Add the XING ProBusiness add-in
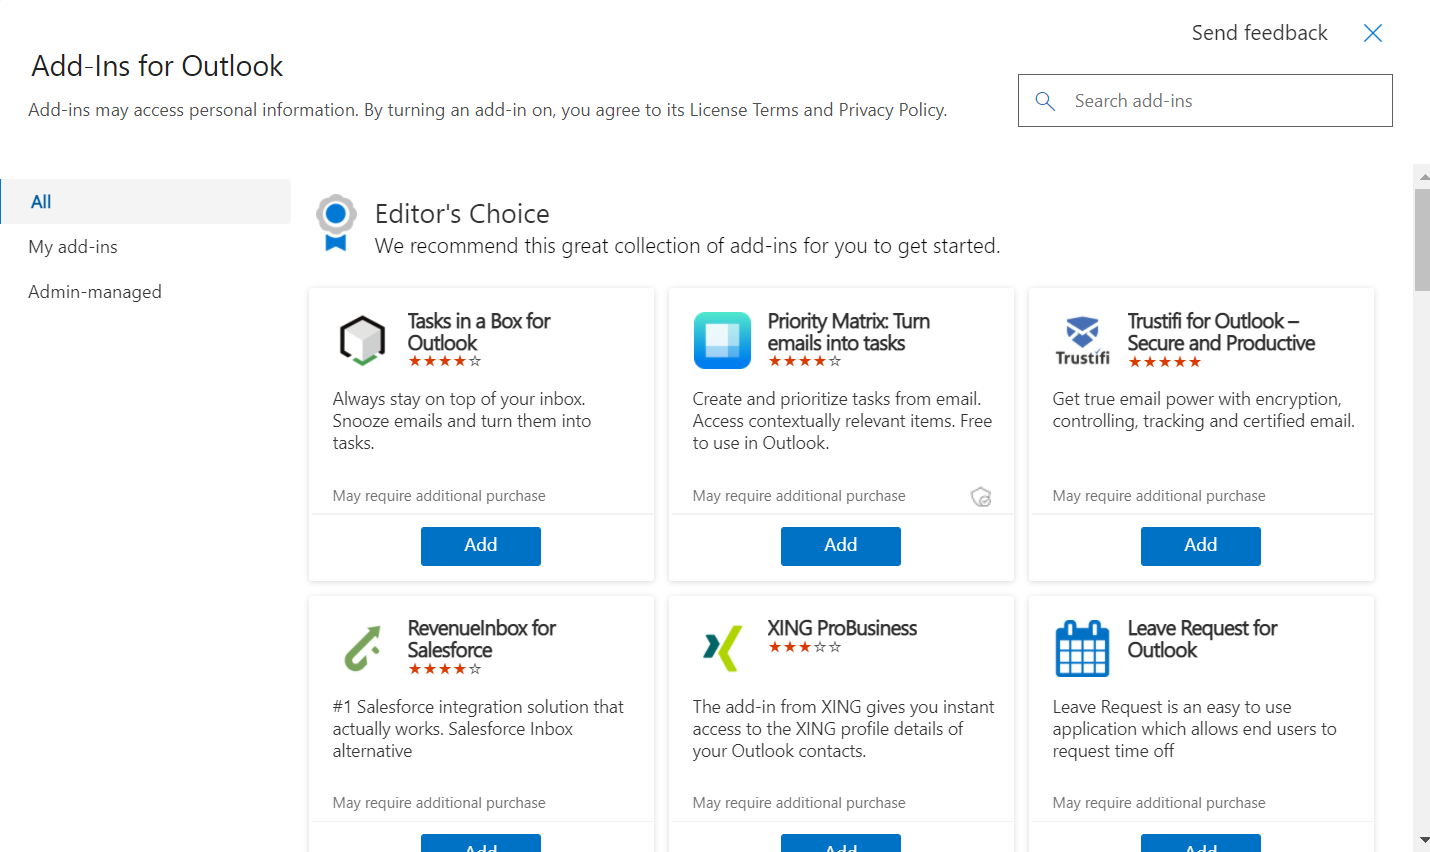The width and height of the screenshot is (1430, 852). coord(840,845)
